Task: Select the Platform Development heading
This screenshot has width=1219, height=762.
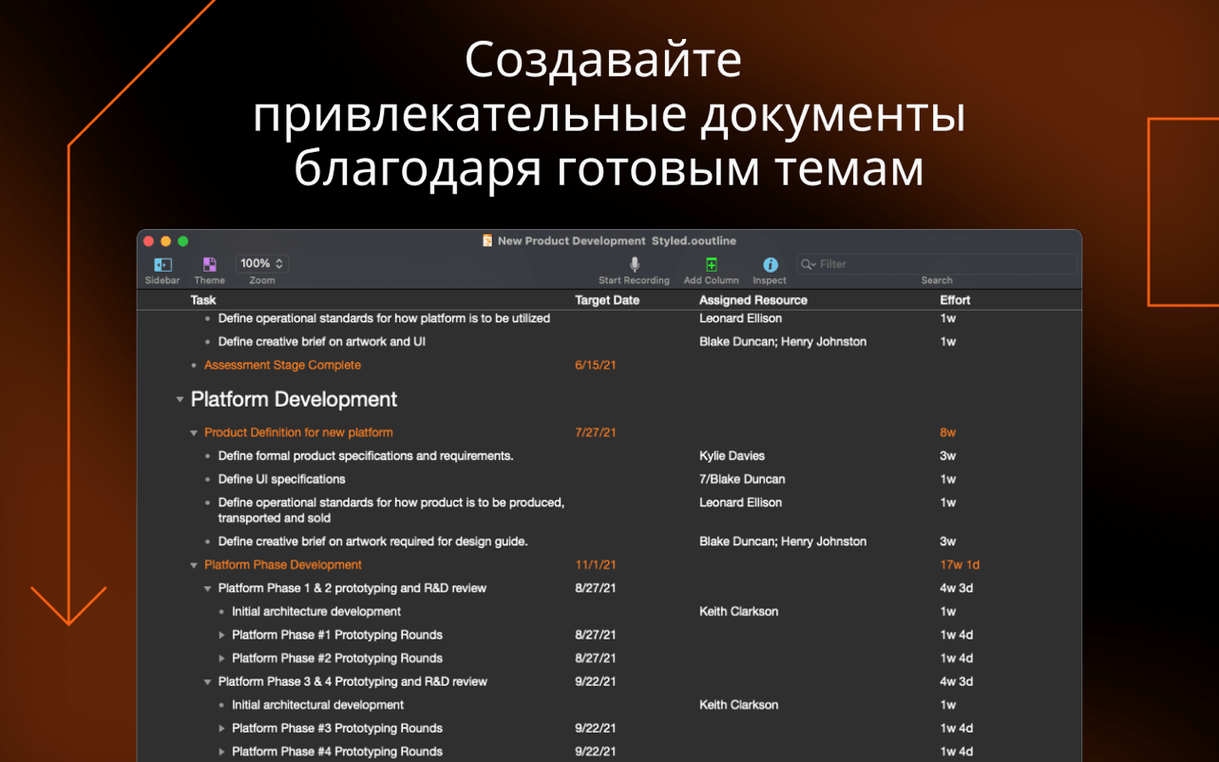Action: (294, 399)
